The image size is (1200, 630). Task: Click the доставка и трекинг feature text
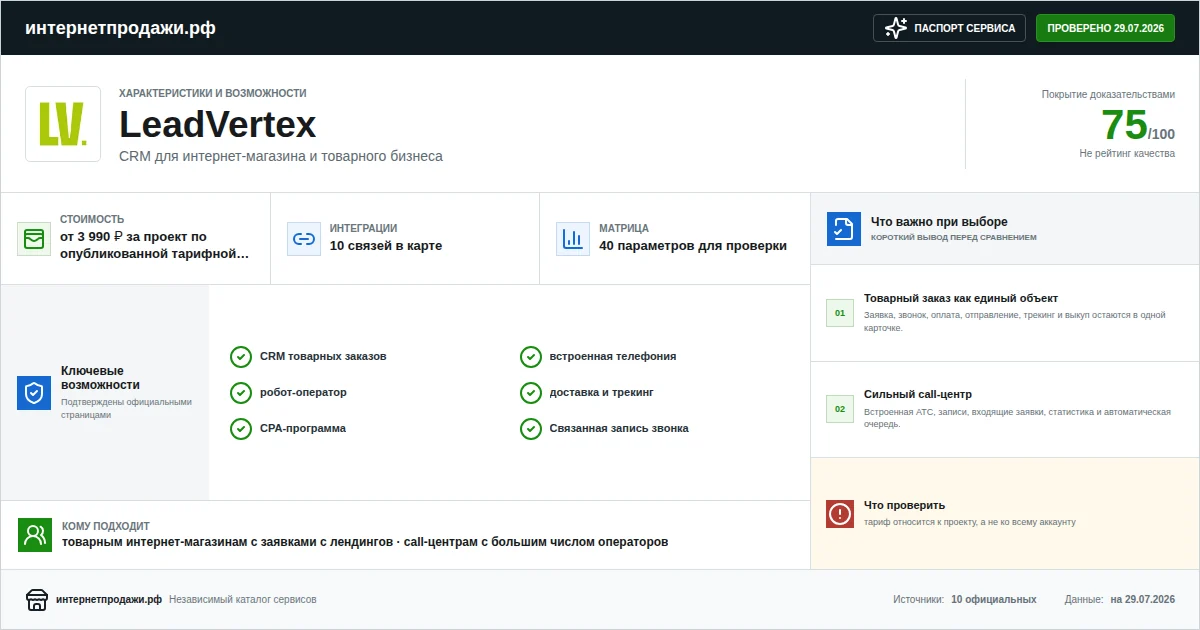[602, 392]
